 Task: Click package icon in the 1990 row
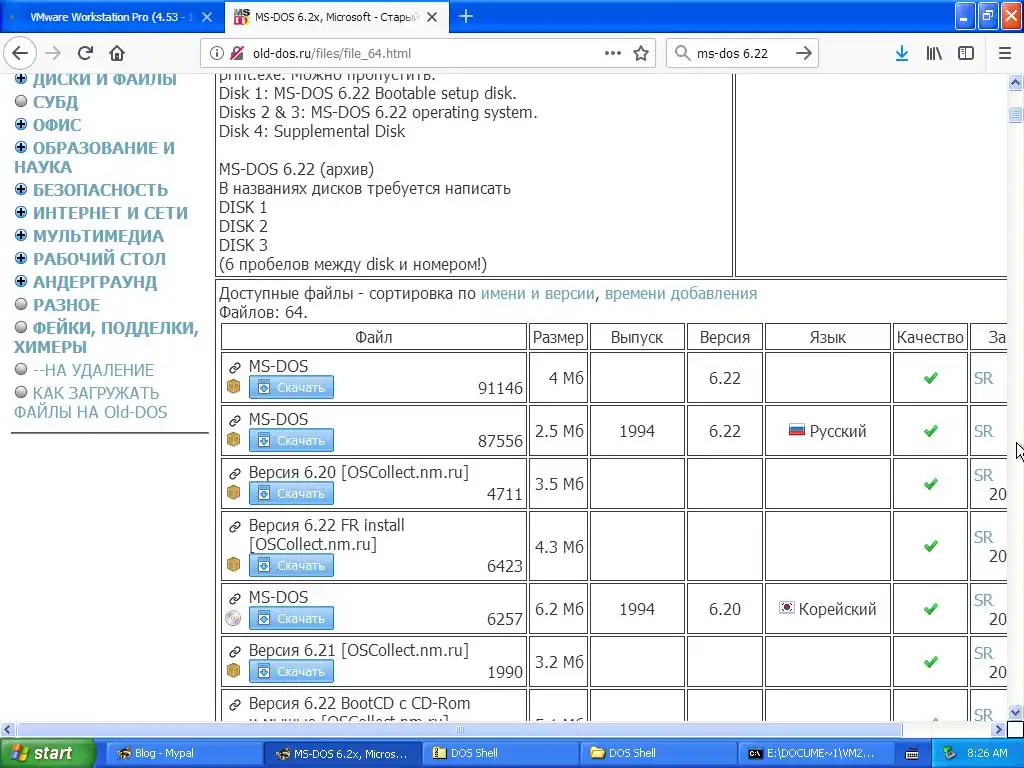(233, 671)
